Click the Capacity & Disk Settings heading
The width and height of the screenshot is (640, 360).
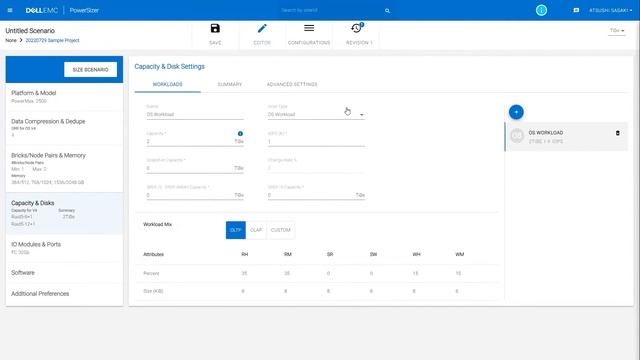(169, 67)
